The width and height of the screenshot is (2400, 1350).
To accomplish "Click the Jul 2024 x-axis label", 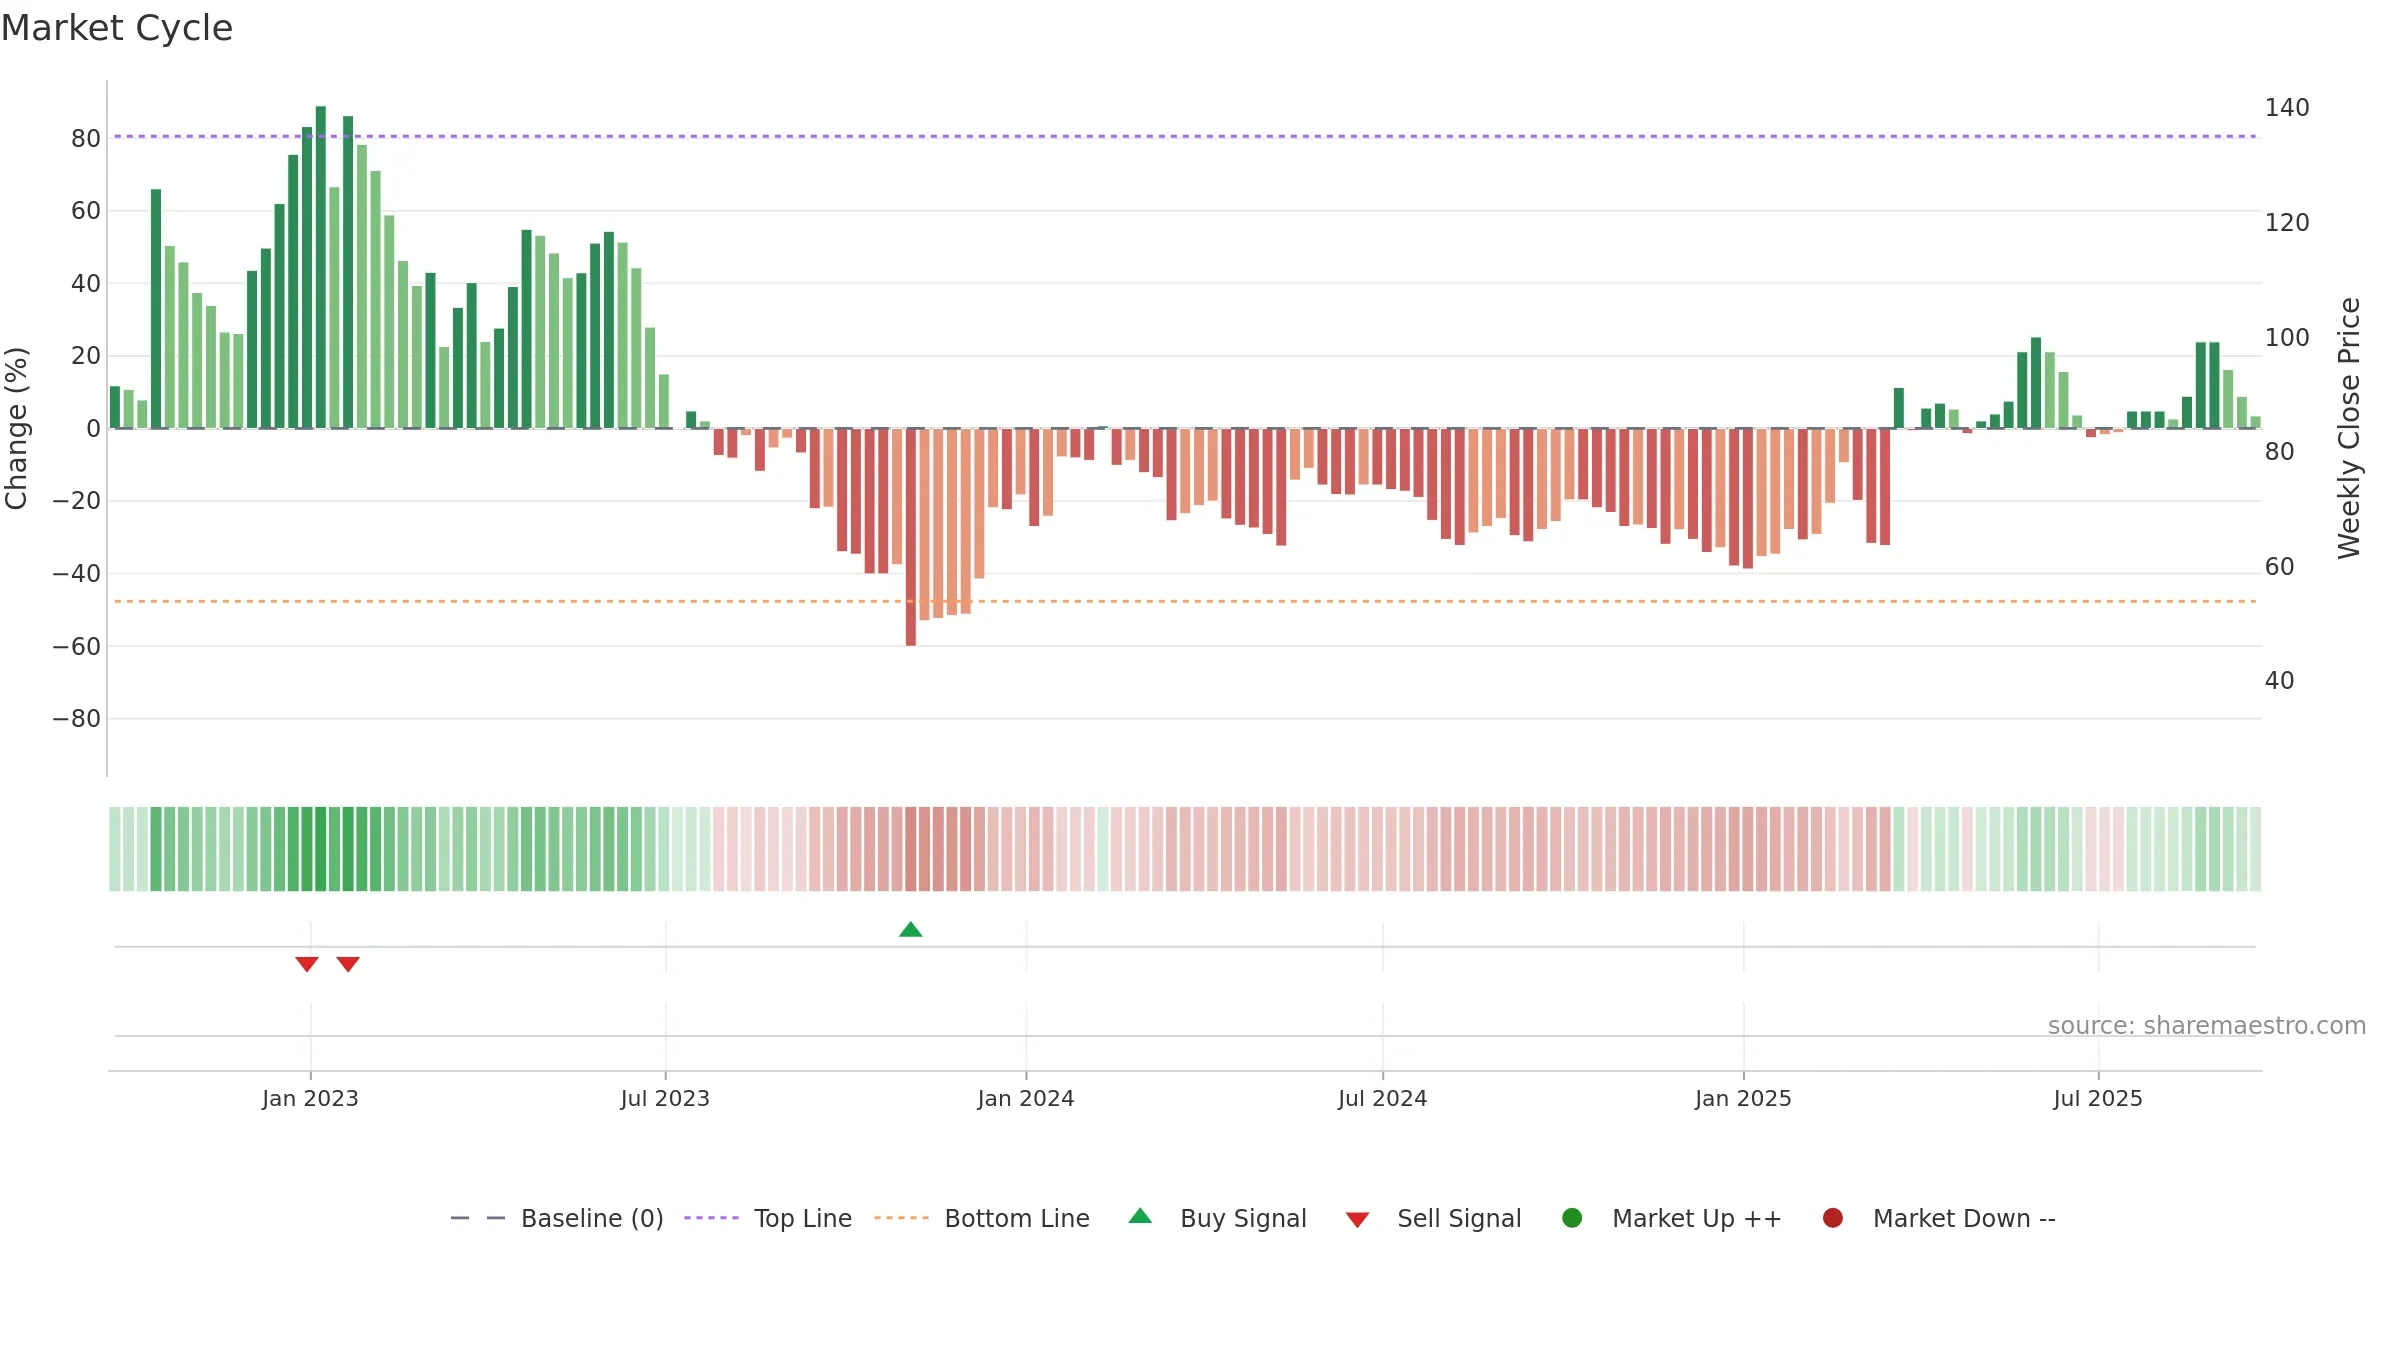I will [1383, 1098].
